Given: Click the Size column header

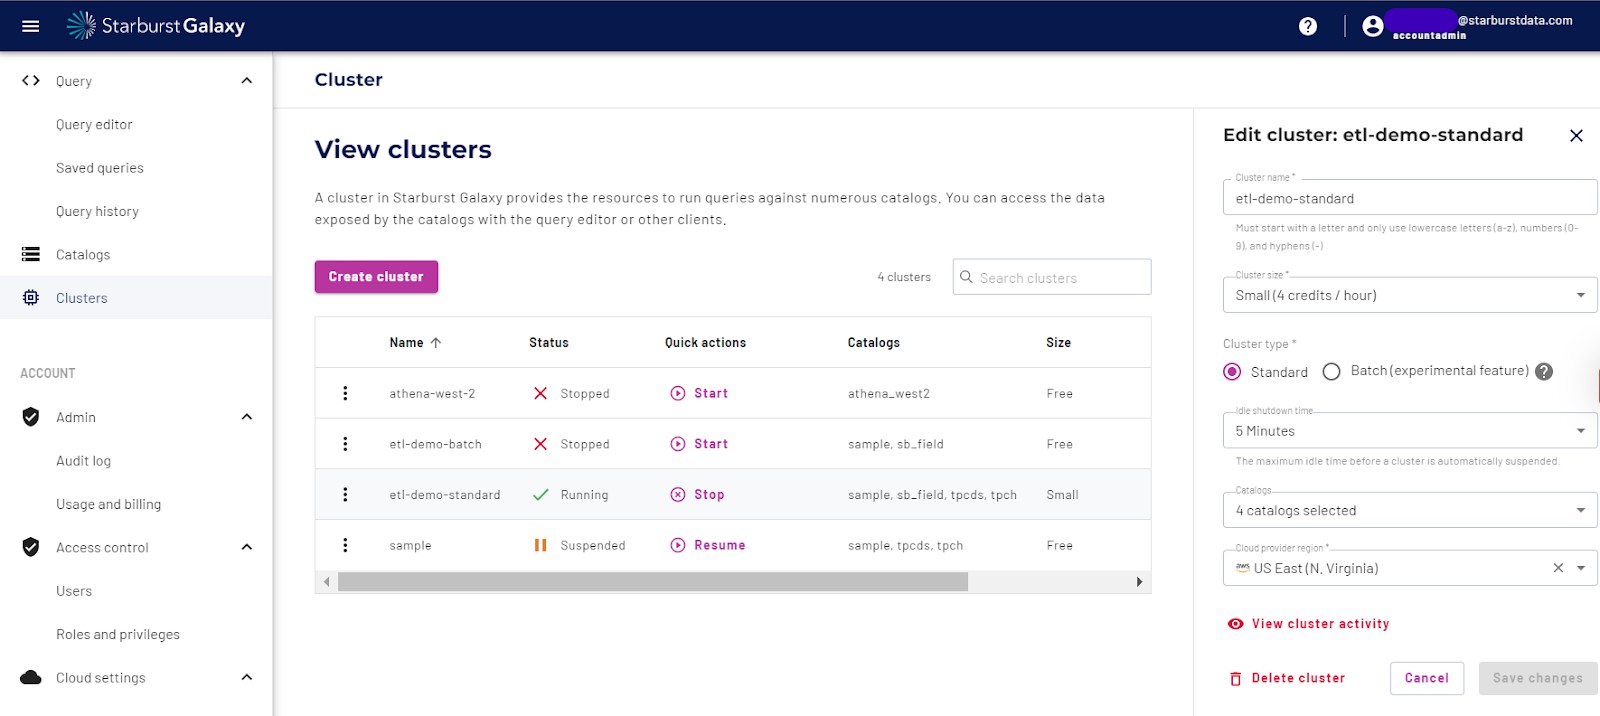Looking at the screenshot, I should coord(1058,342).
